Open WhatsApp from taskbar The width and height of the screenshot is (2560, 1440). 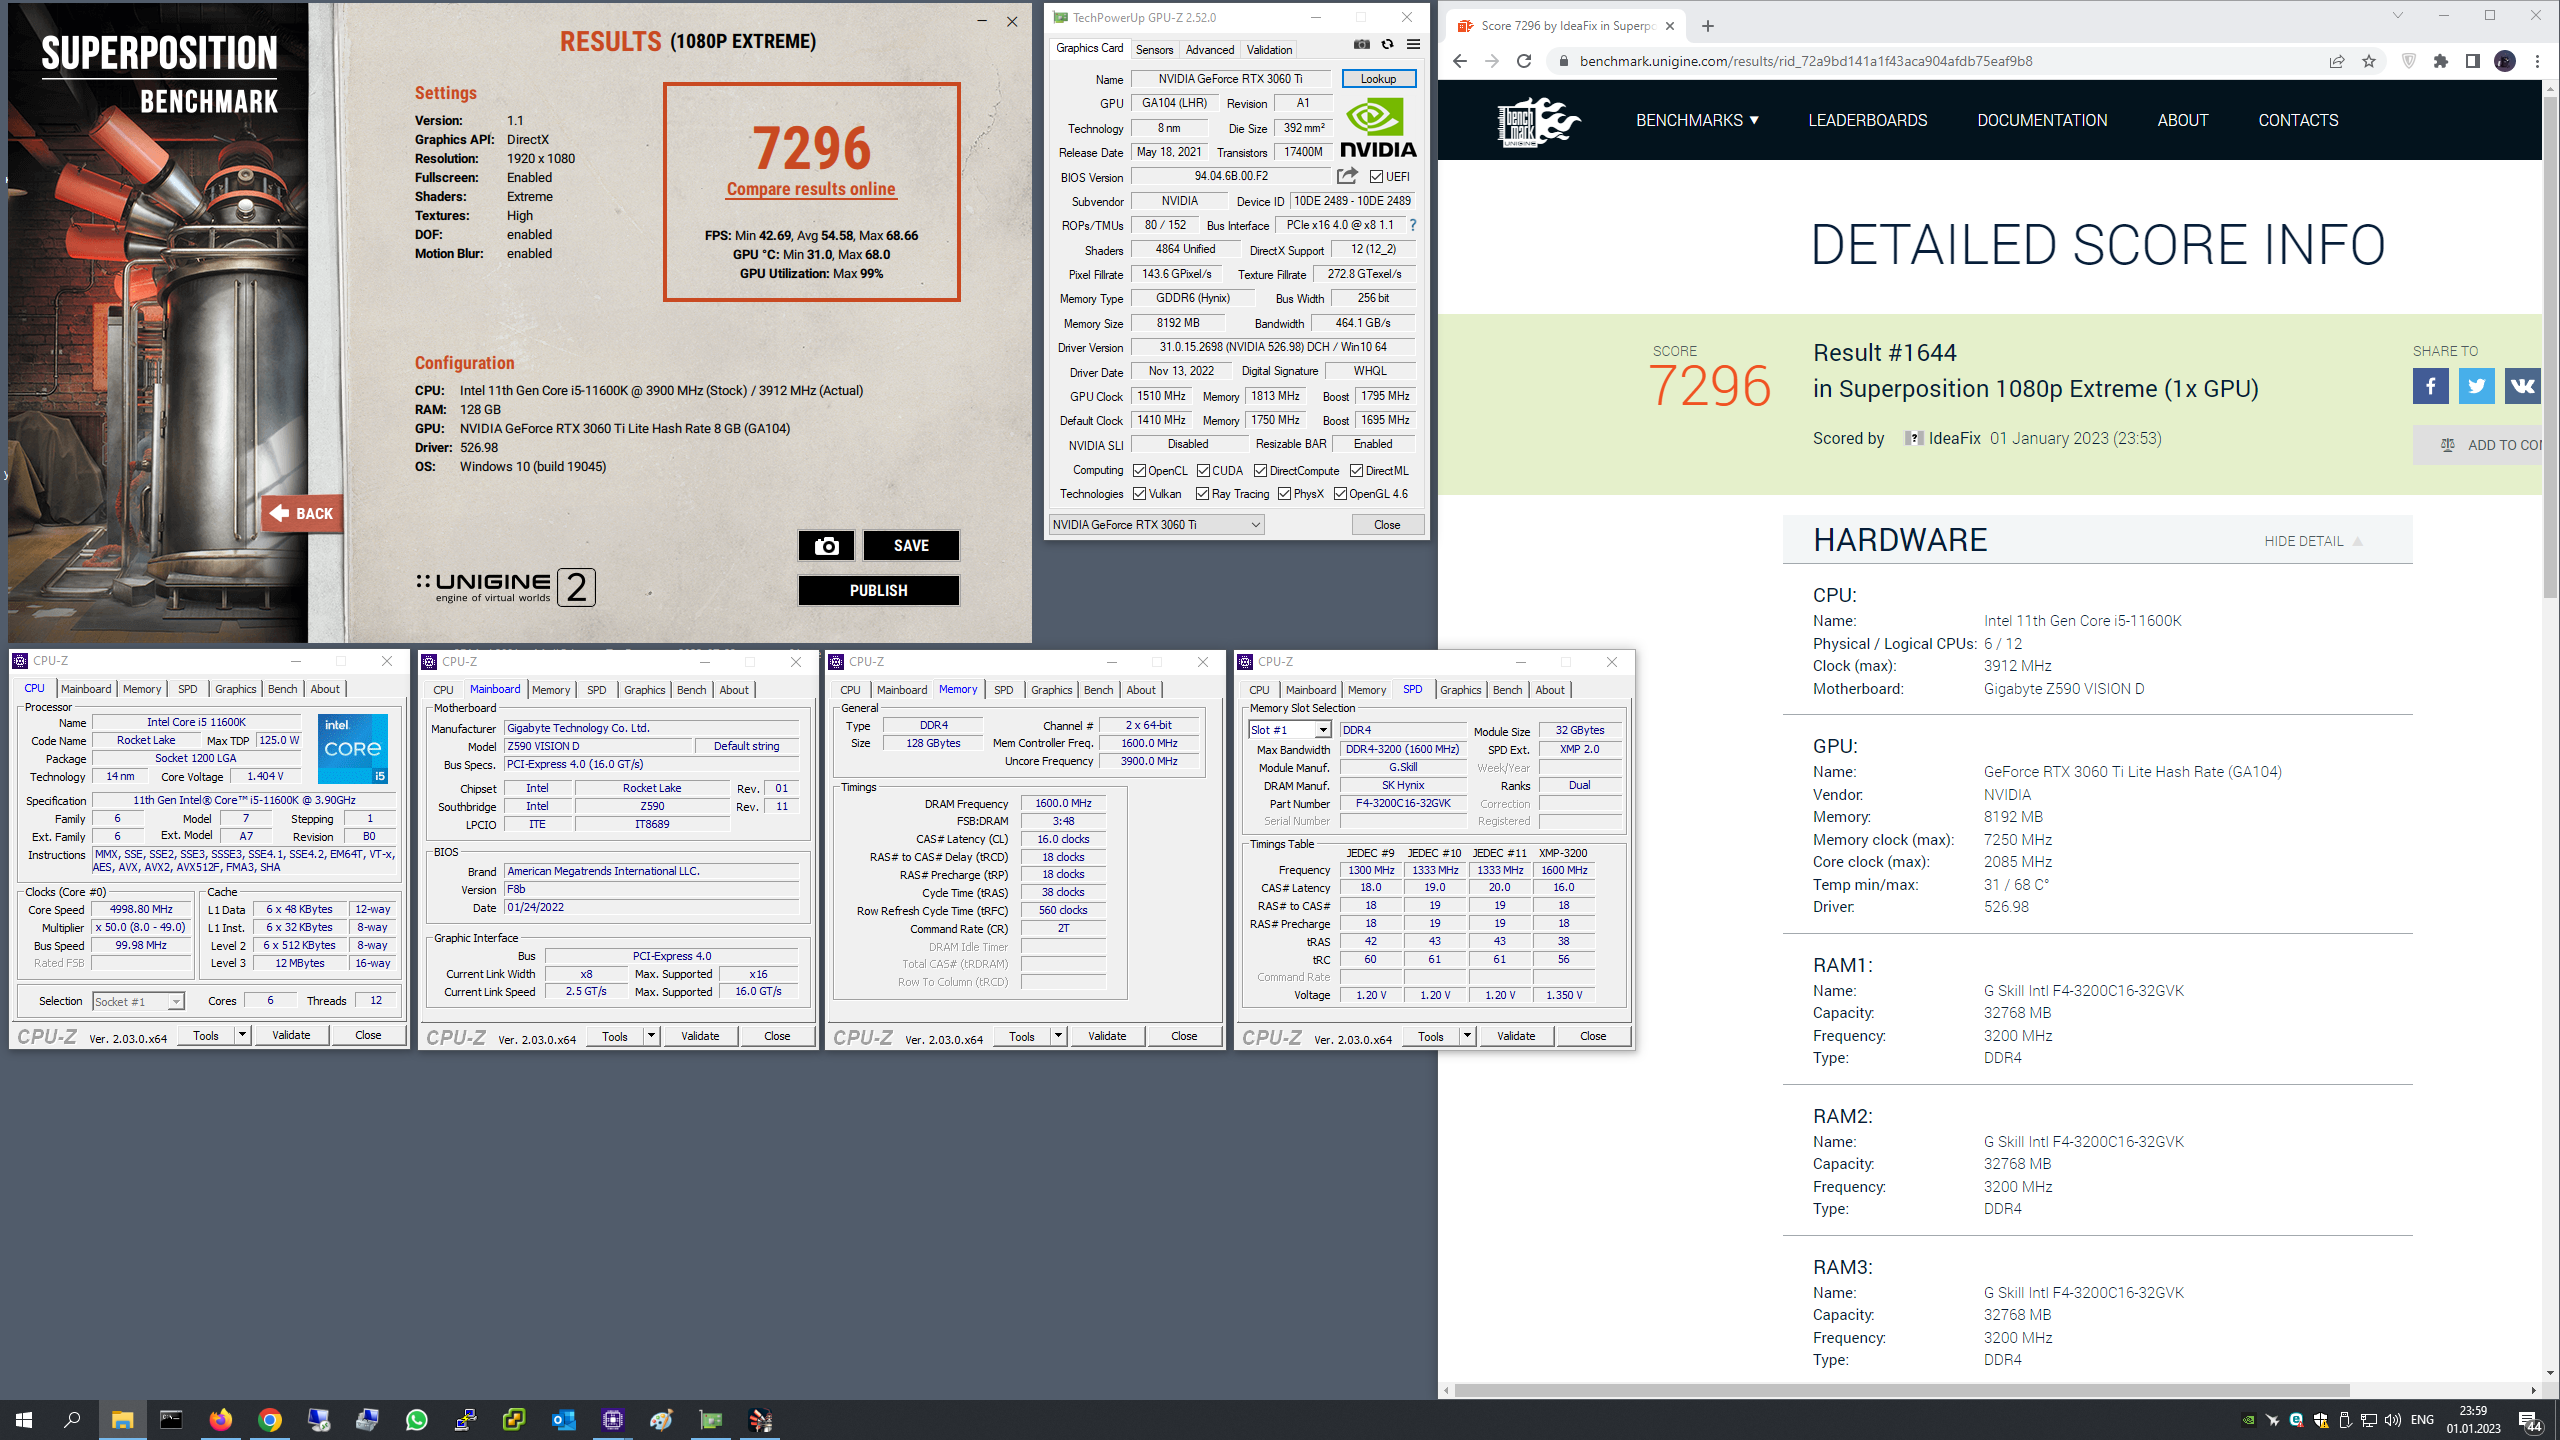416,1419
